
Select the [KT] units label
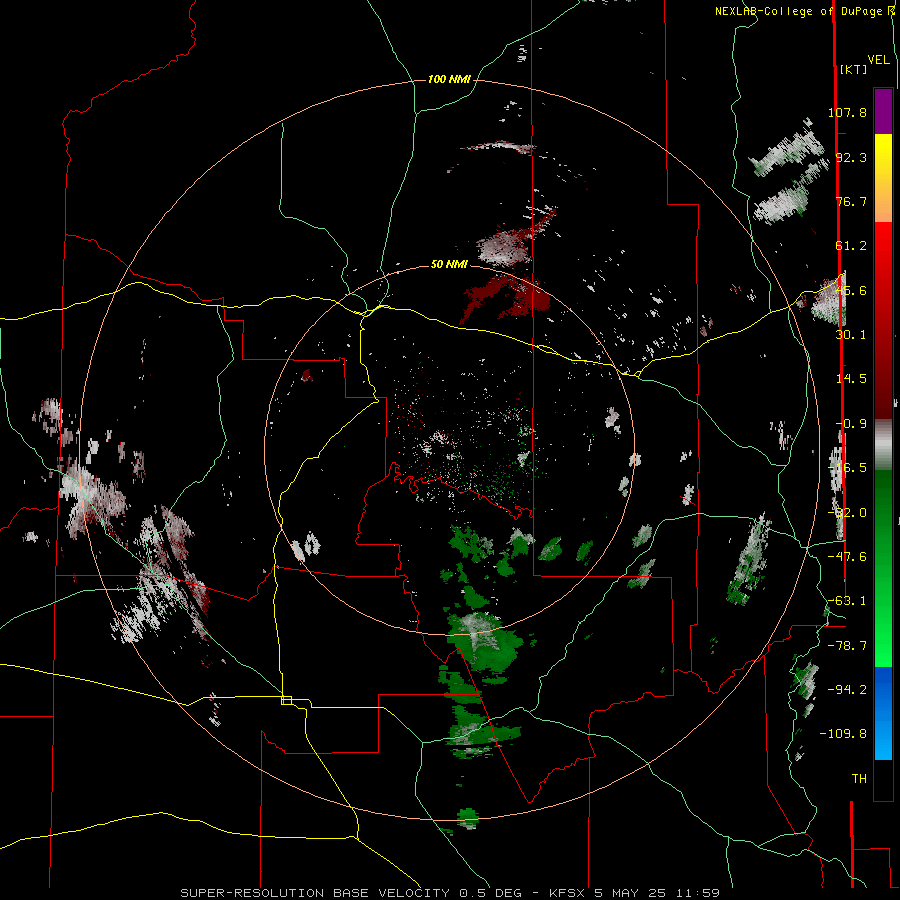coord(853,69)
